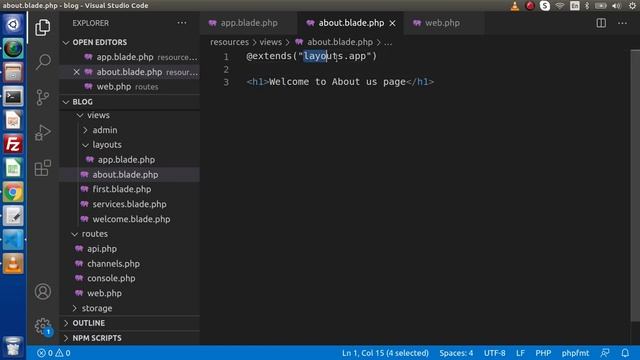Open the volume indicator in top panel
Viewport: 640px width, 360px height.
tap(616, 6)
